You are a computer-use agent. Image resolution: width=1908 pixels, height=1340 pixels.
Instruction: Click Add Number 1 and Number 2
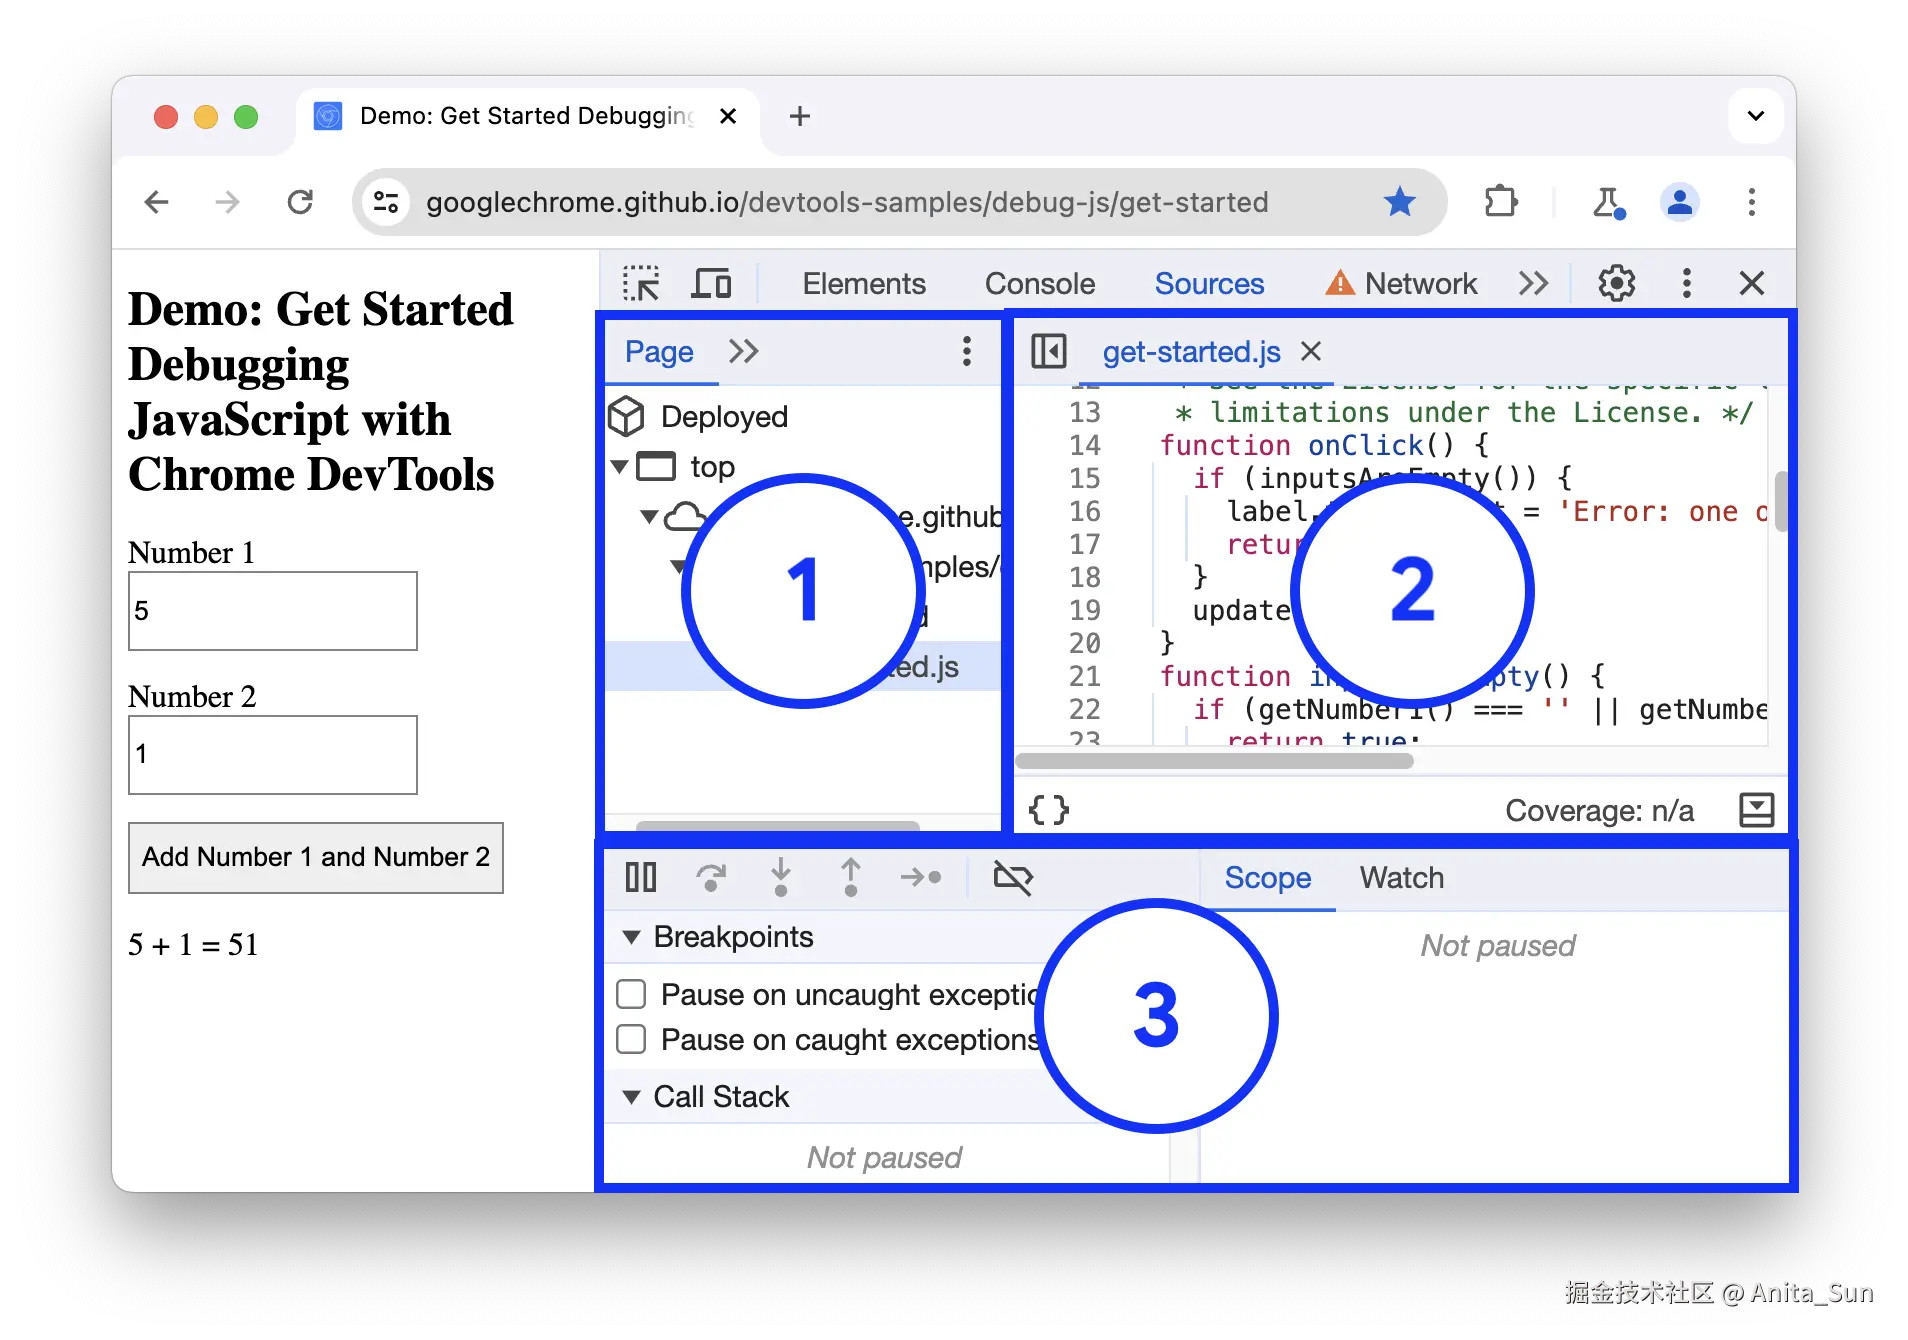[x=316, y=858]
